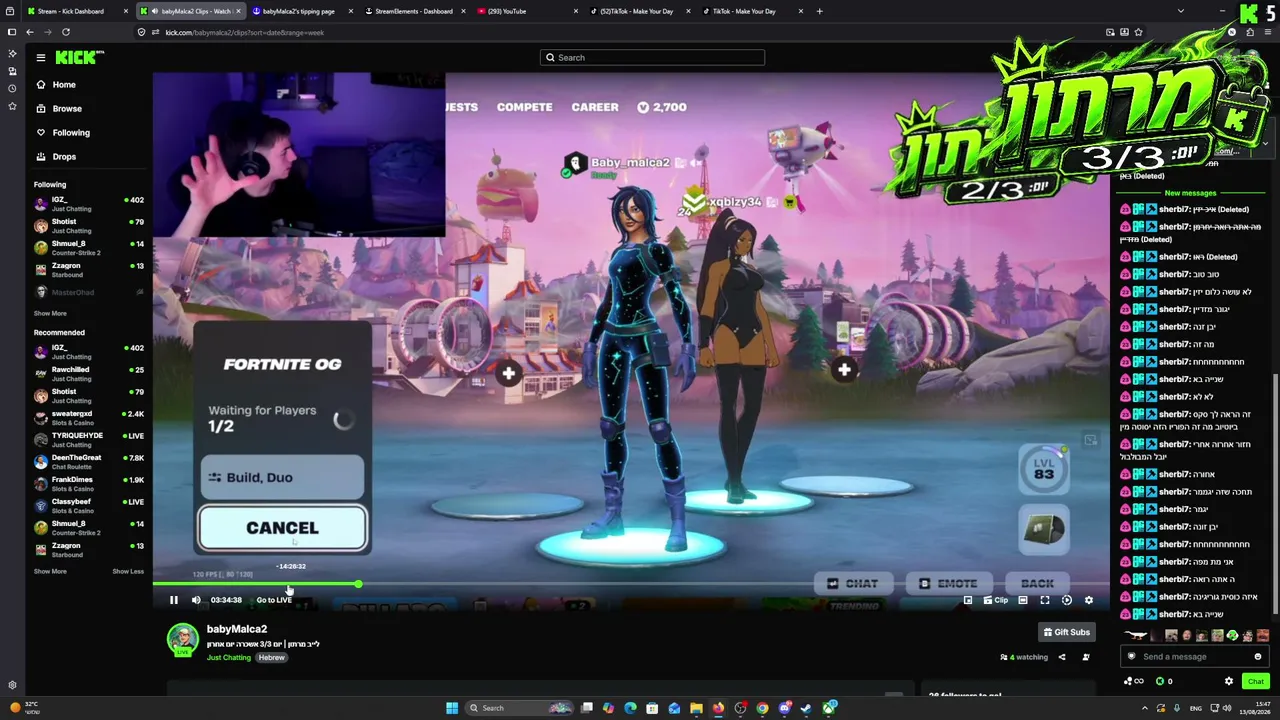Open Steam from the taskbar
The width and height of the screenshot is (1280, 720).
pyautogui.click(x=806, y=708)
